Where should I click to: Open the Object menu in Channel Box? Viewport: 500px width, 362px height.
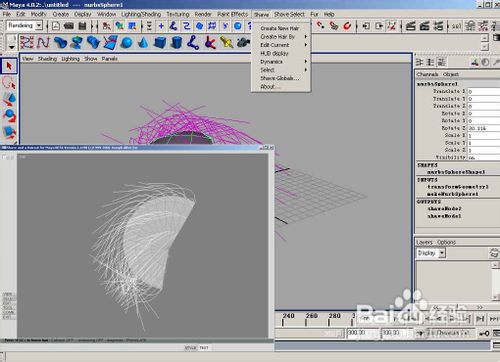click(451, 74)
